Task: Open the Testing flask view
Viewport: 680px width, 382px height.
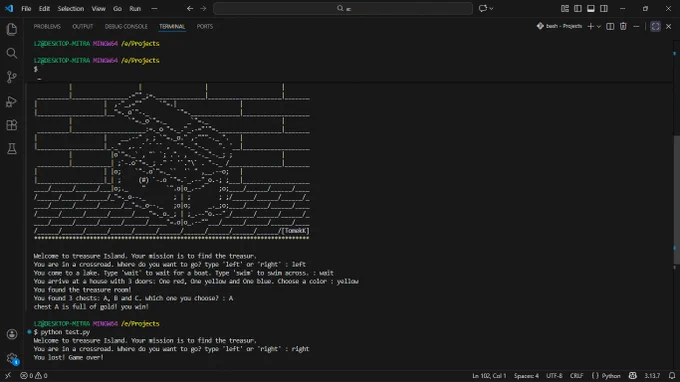Action: 12,149
